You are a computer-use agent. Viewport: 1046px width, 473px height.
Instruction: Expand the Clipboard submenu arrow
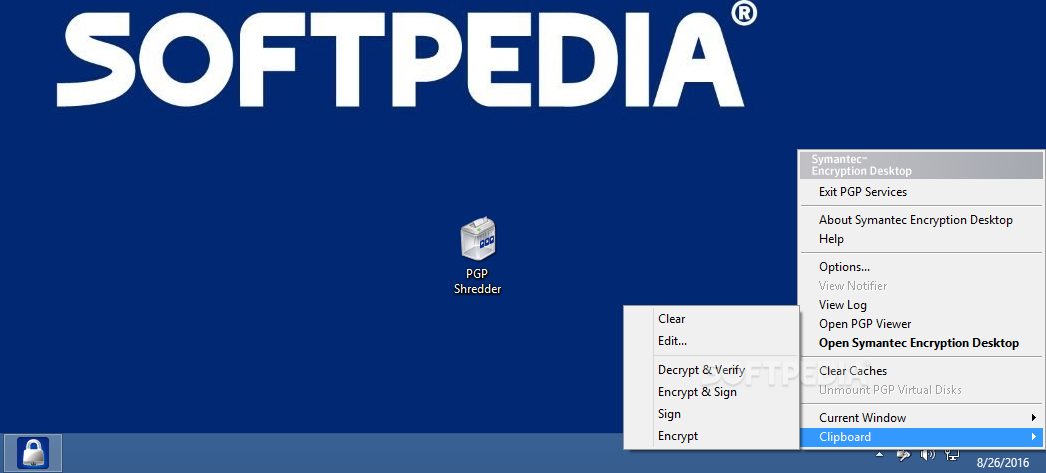coord(1034,437)
